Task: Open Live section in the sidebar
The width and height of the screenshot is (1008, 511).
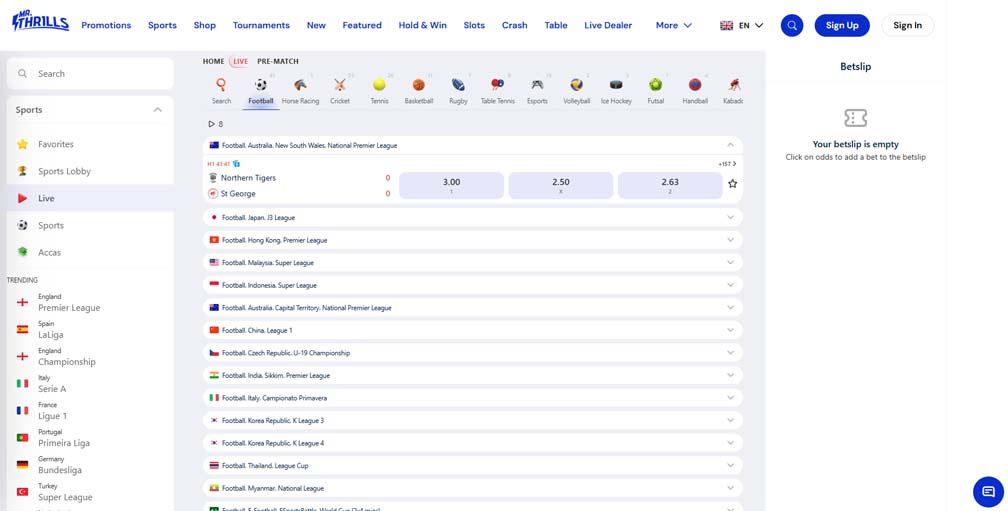Action: tap(90, 198)
